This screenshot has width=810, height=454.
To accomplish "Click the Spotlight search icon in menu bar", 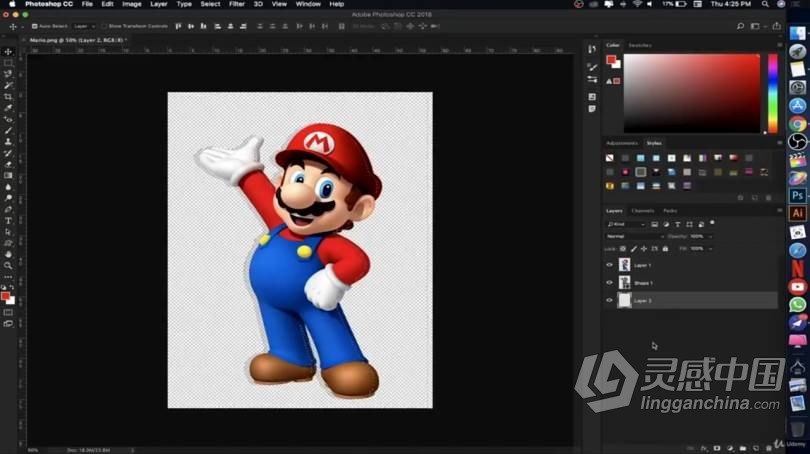I will click(x=765, y=4).
